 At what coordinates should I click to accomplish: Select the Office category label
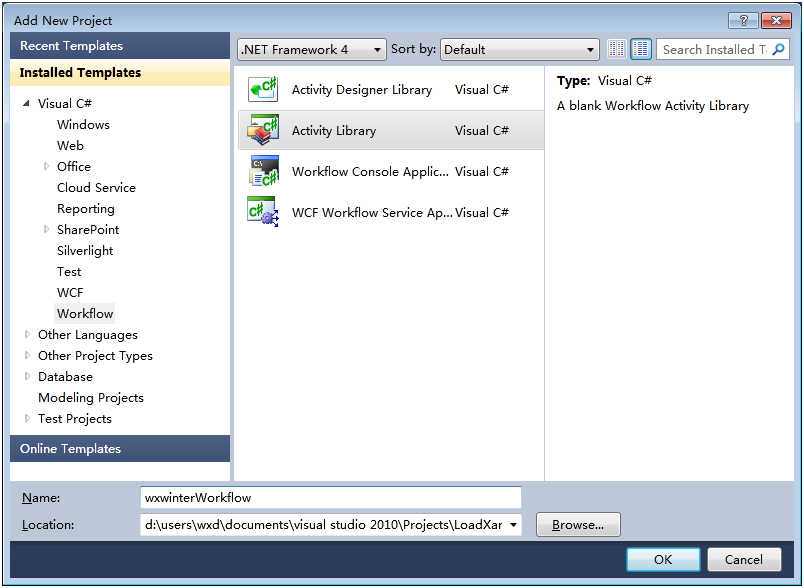click(x=74, y=167)
